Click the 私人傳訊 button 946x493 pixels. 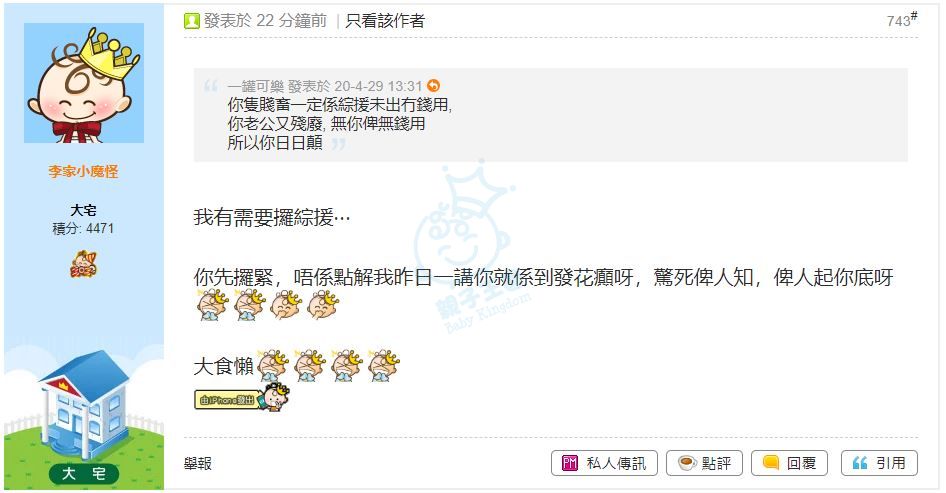click(604, 463)
